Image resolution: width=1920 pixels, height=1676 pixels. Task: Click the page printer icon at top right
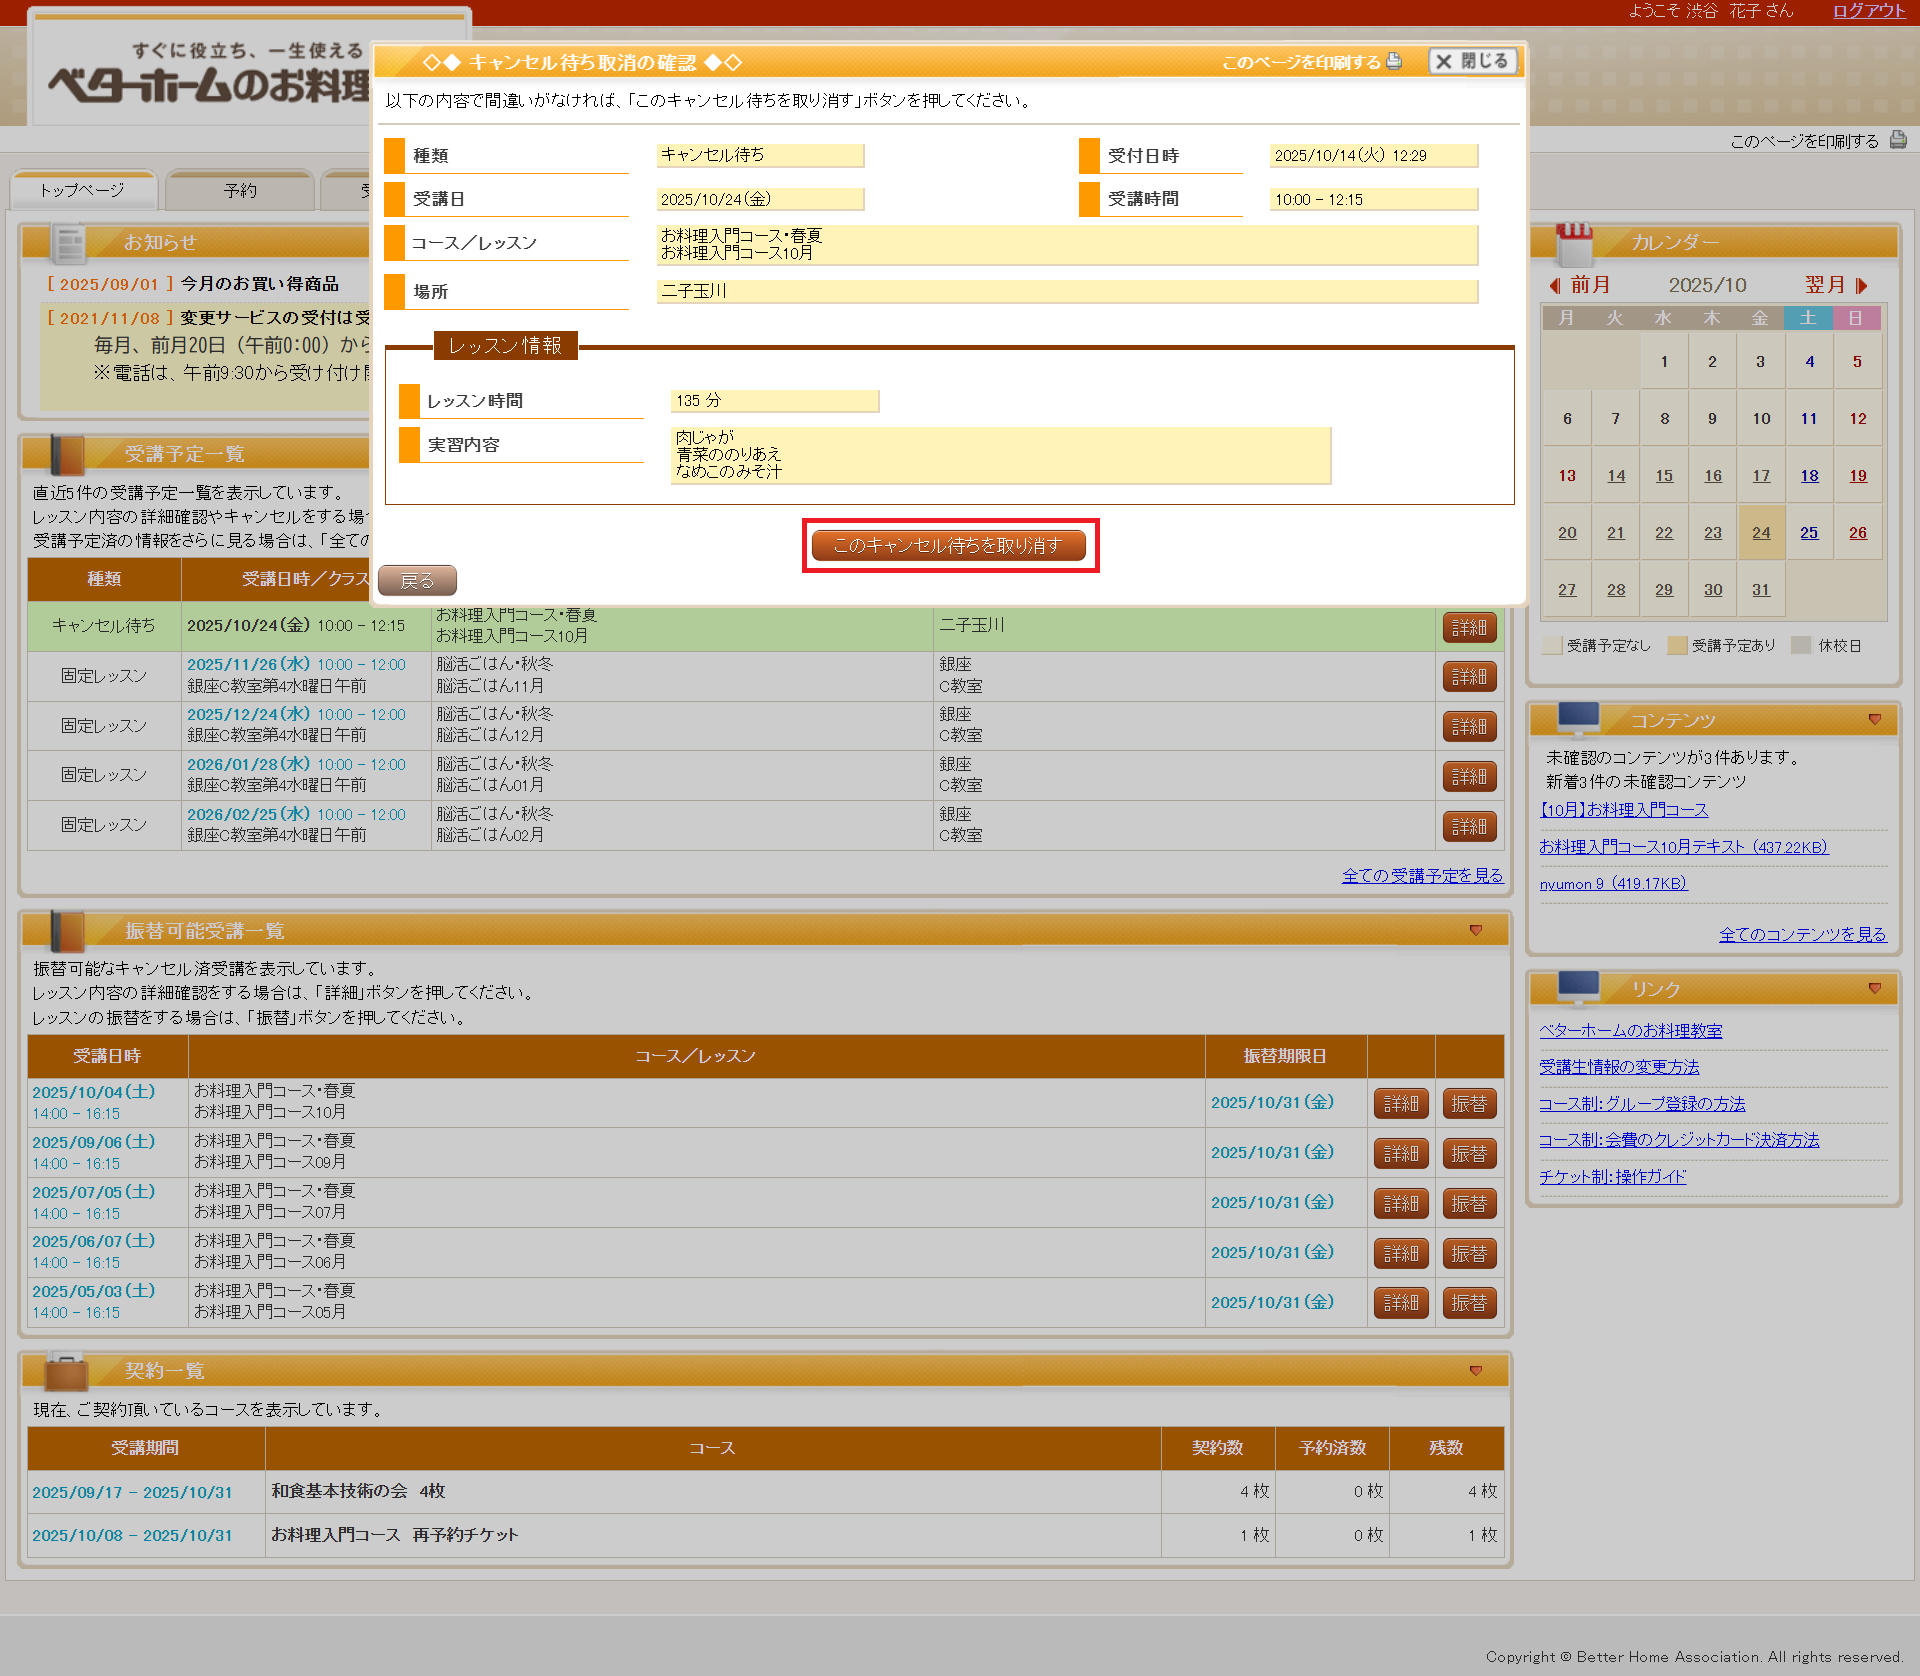(x=1898, y=141)
